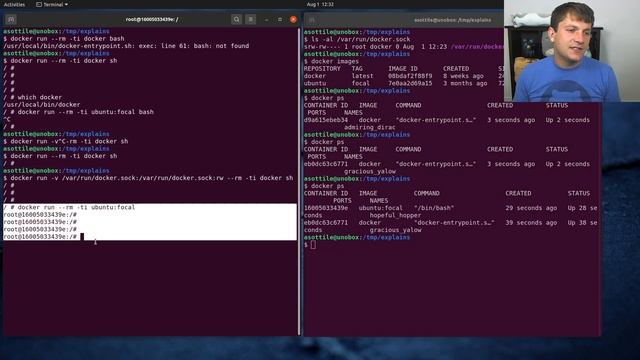Click container ID '16005033439e' in last docker ps
640x360 pixels.
[x=326, y=208]
